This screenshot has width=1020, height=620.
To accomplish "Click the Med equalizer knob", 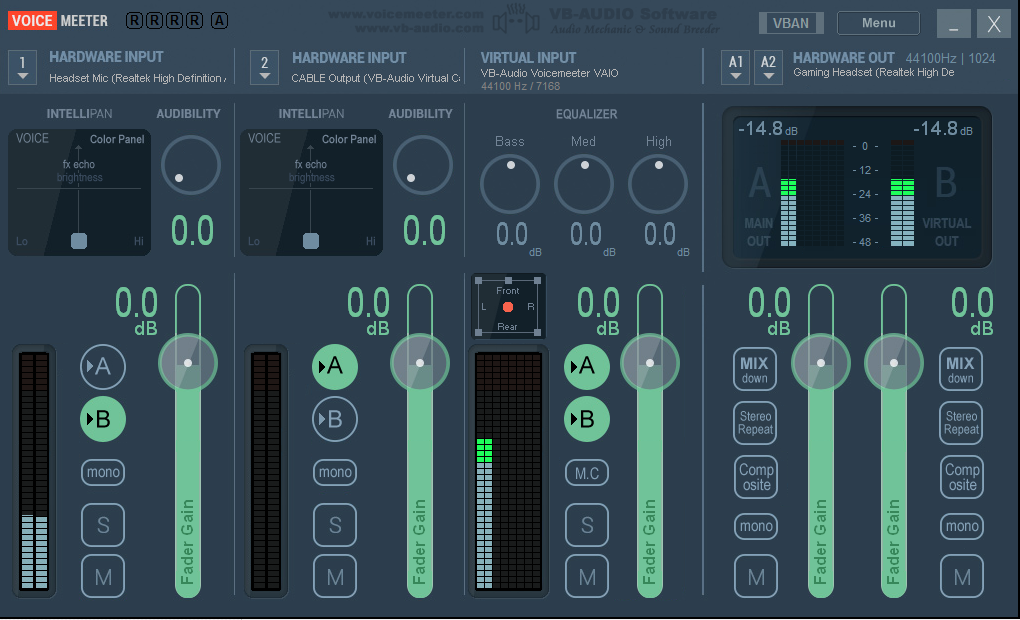I will tap(584, 183).
